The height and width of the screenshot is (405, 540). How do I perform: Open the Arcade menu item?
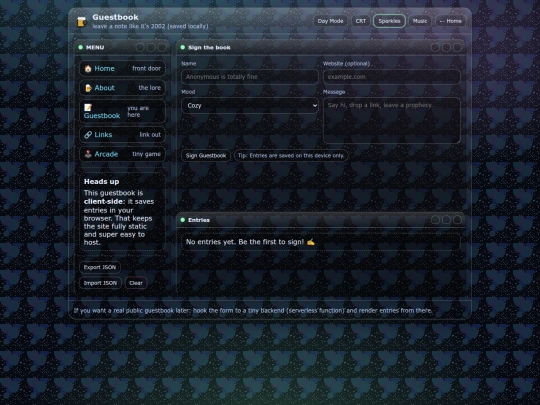122,154
